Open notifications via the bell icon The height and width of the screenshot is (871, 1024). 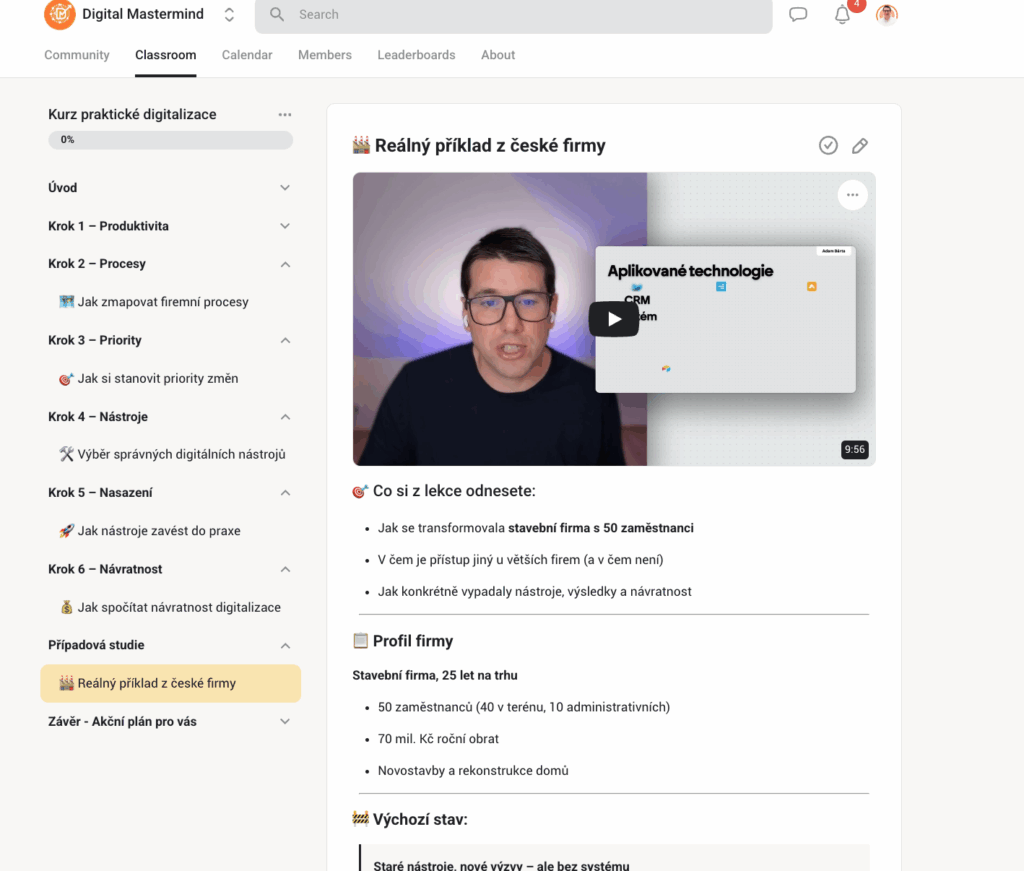pos(841,14)
